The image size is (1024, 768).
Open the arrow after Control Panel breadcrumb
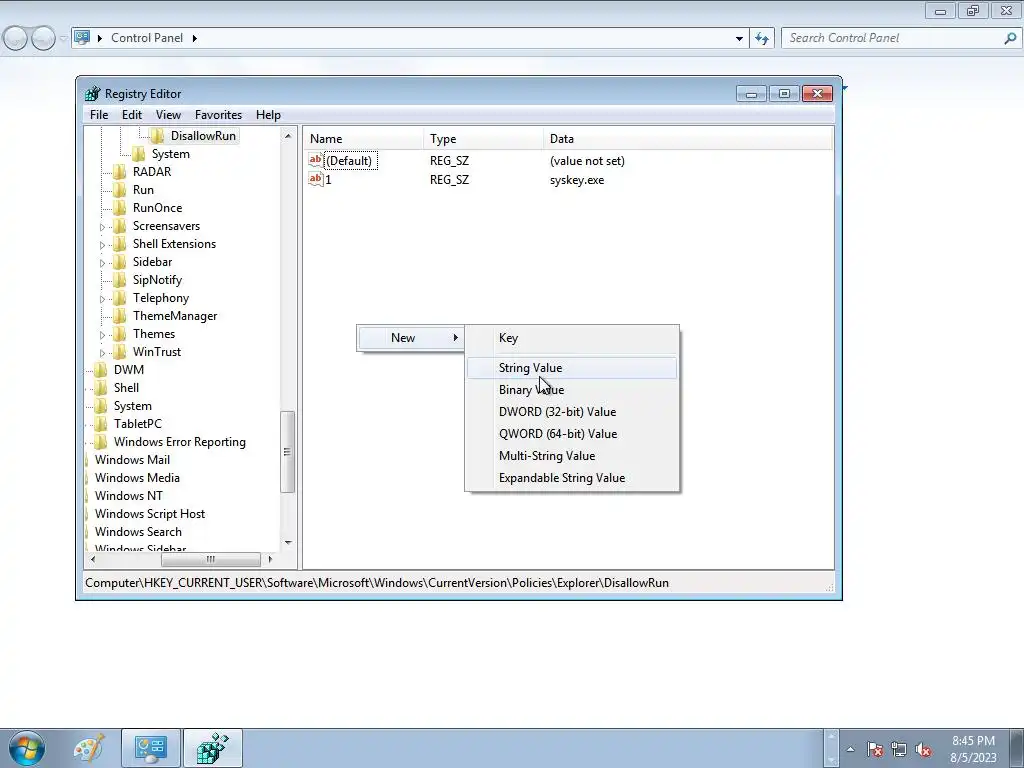(195, 38)
